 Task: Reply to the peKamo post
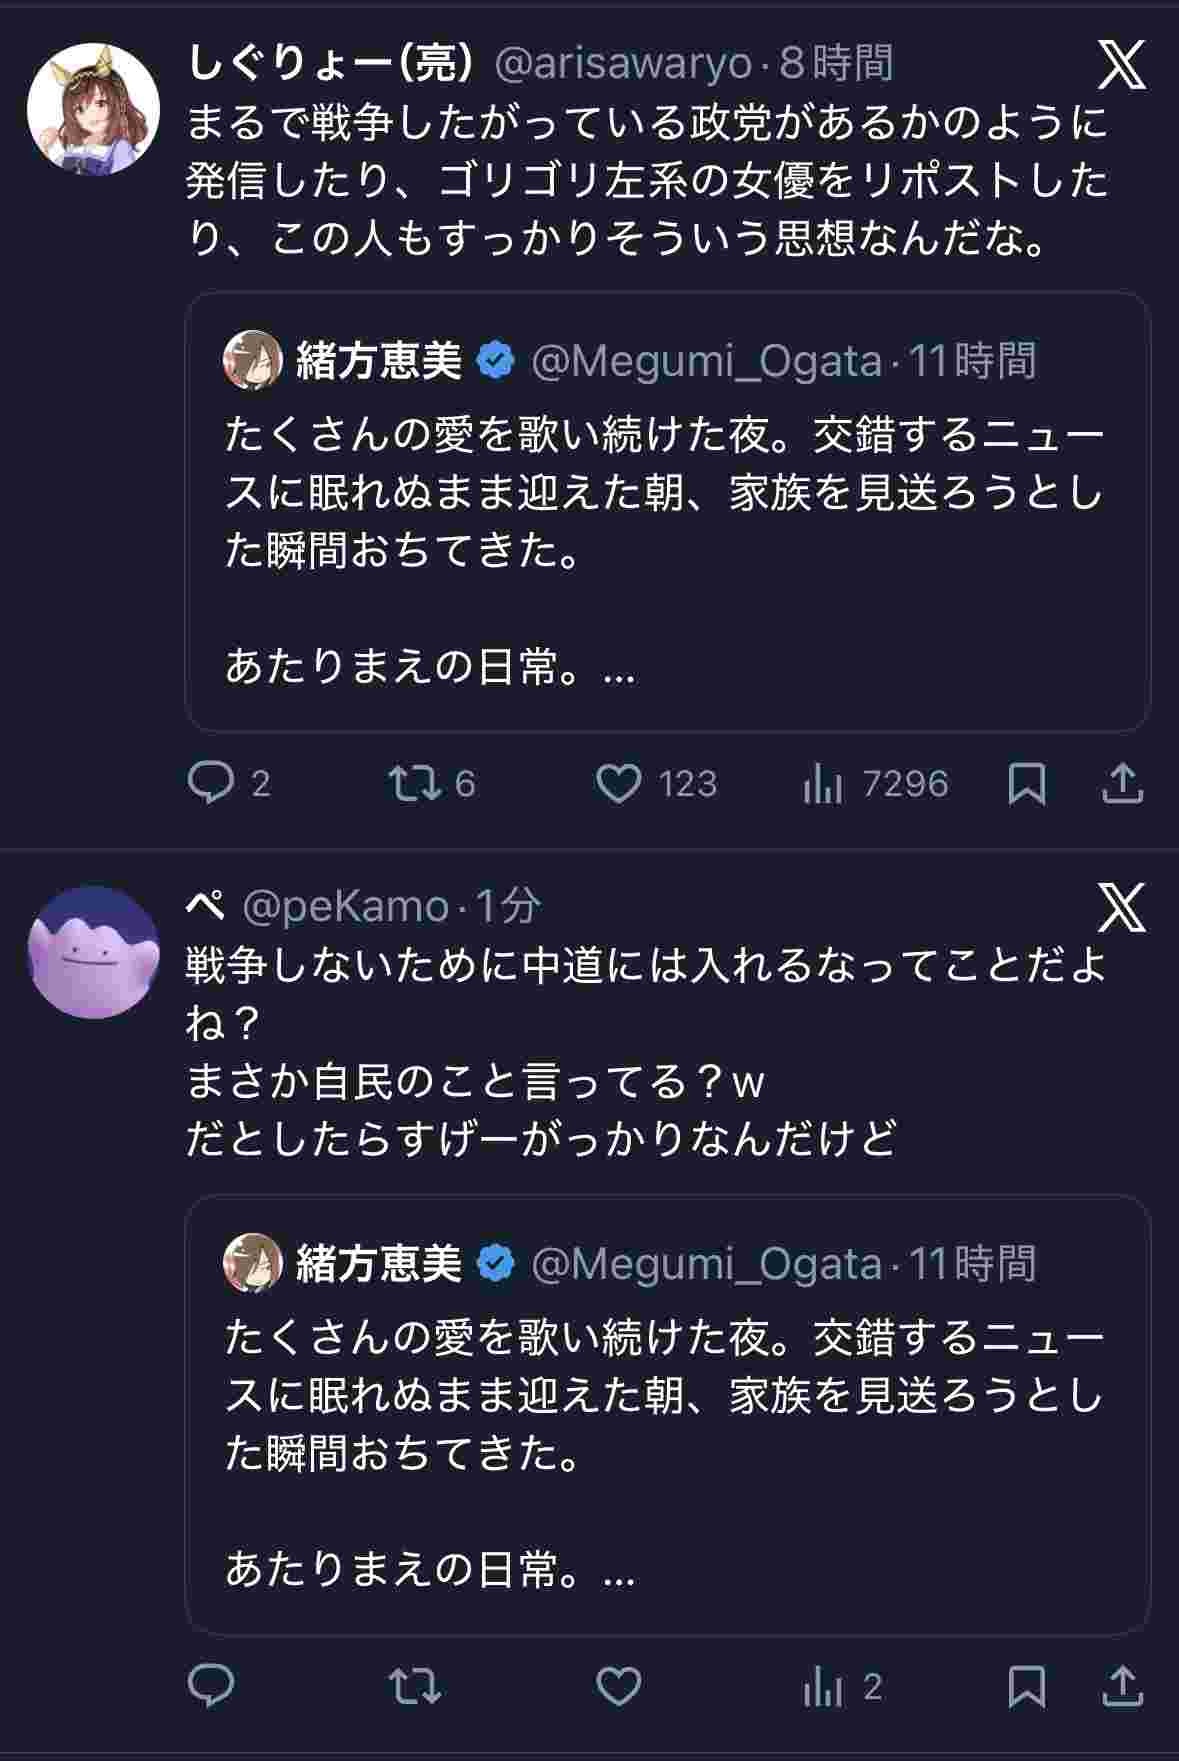point(211,1687)
